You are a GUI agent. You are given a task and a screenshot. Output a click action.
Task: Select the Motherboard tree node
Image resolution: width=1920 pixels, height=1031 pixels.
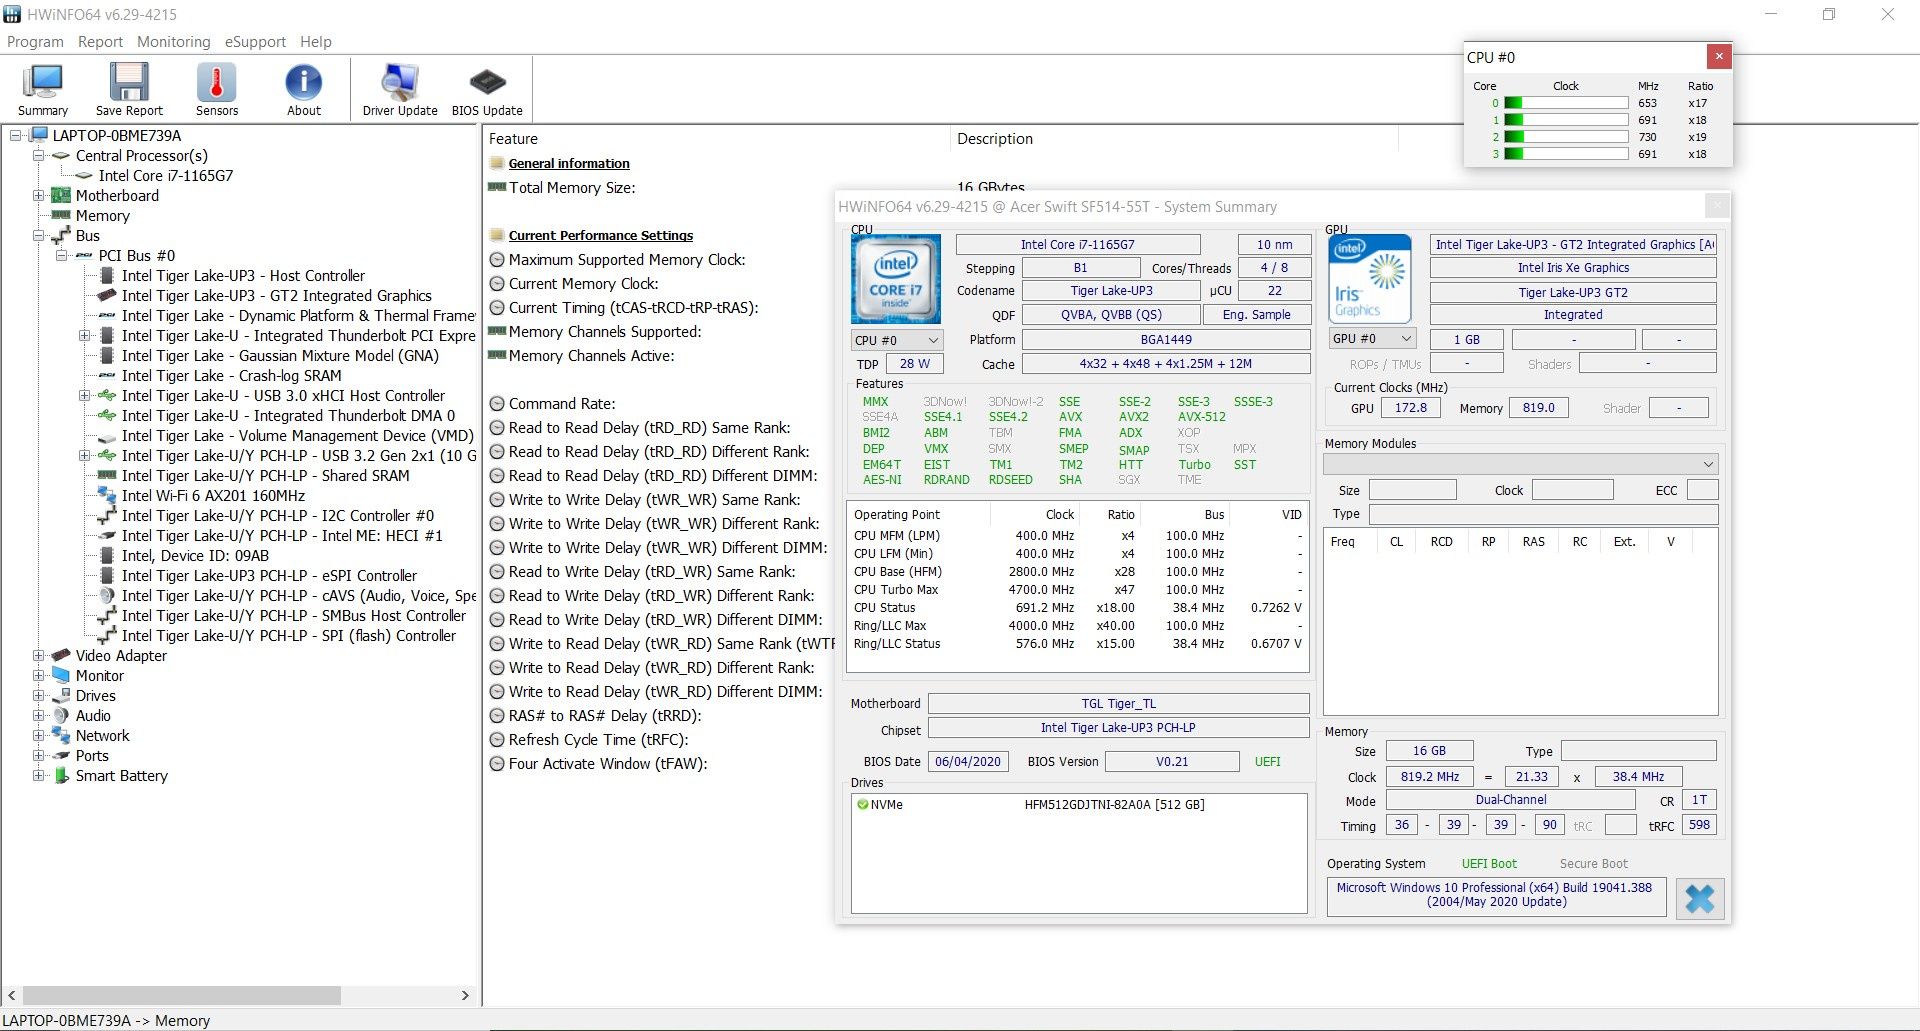(117, 196)
